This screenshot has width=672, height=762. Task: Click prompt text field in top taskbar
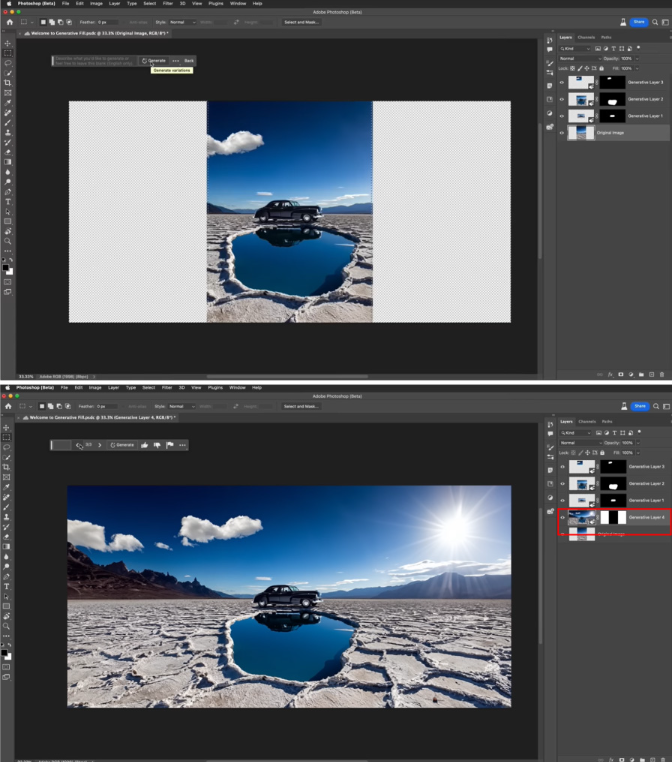95,61
